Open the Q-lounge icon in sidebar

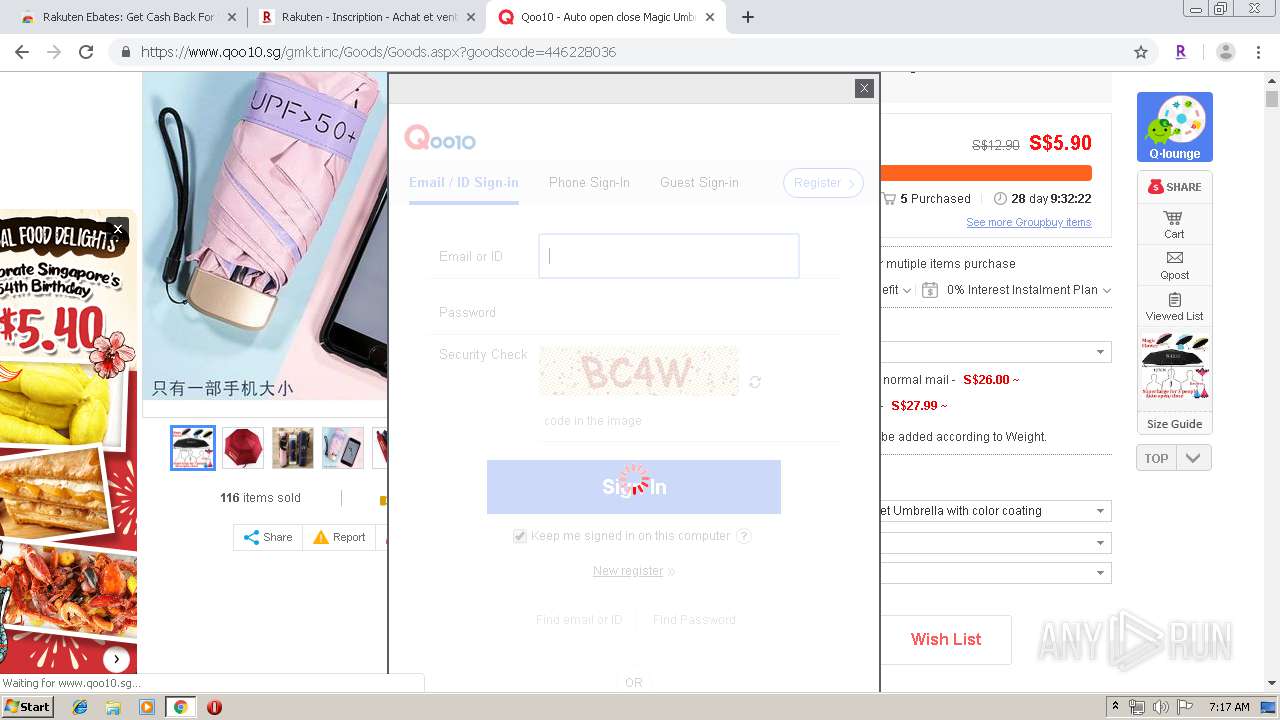click(x=1175, y=127)
